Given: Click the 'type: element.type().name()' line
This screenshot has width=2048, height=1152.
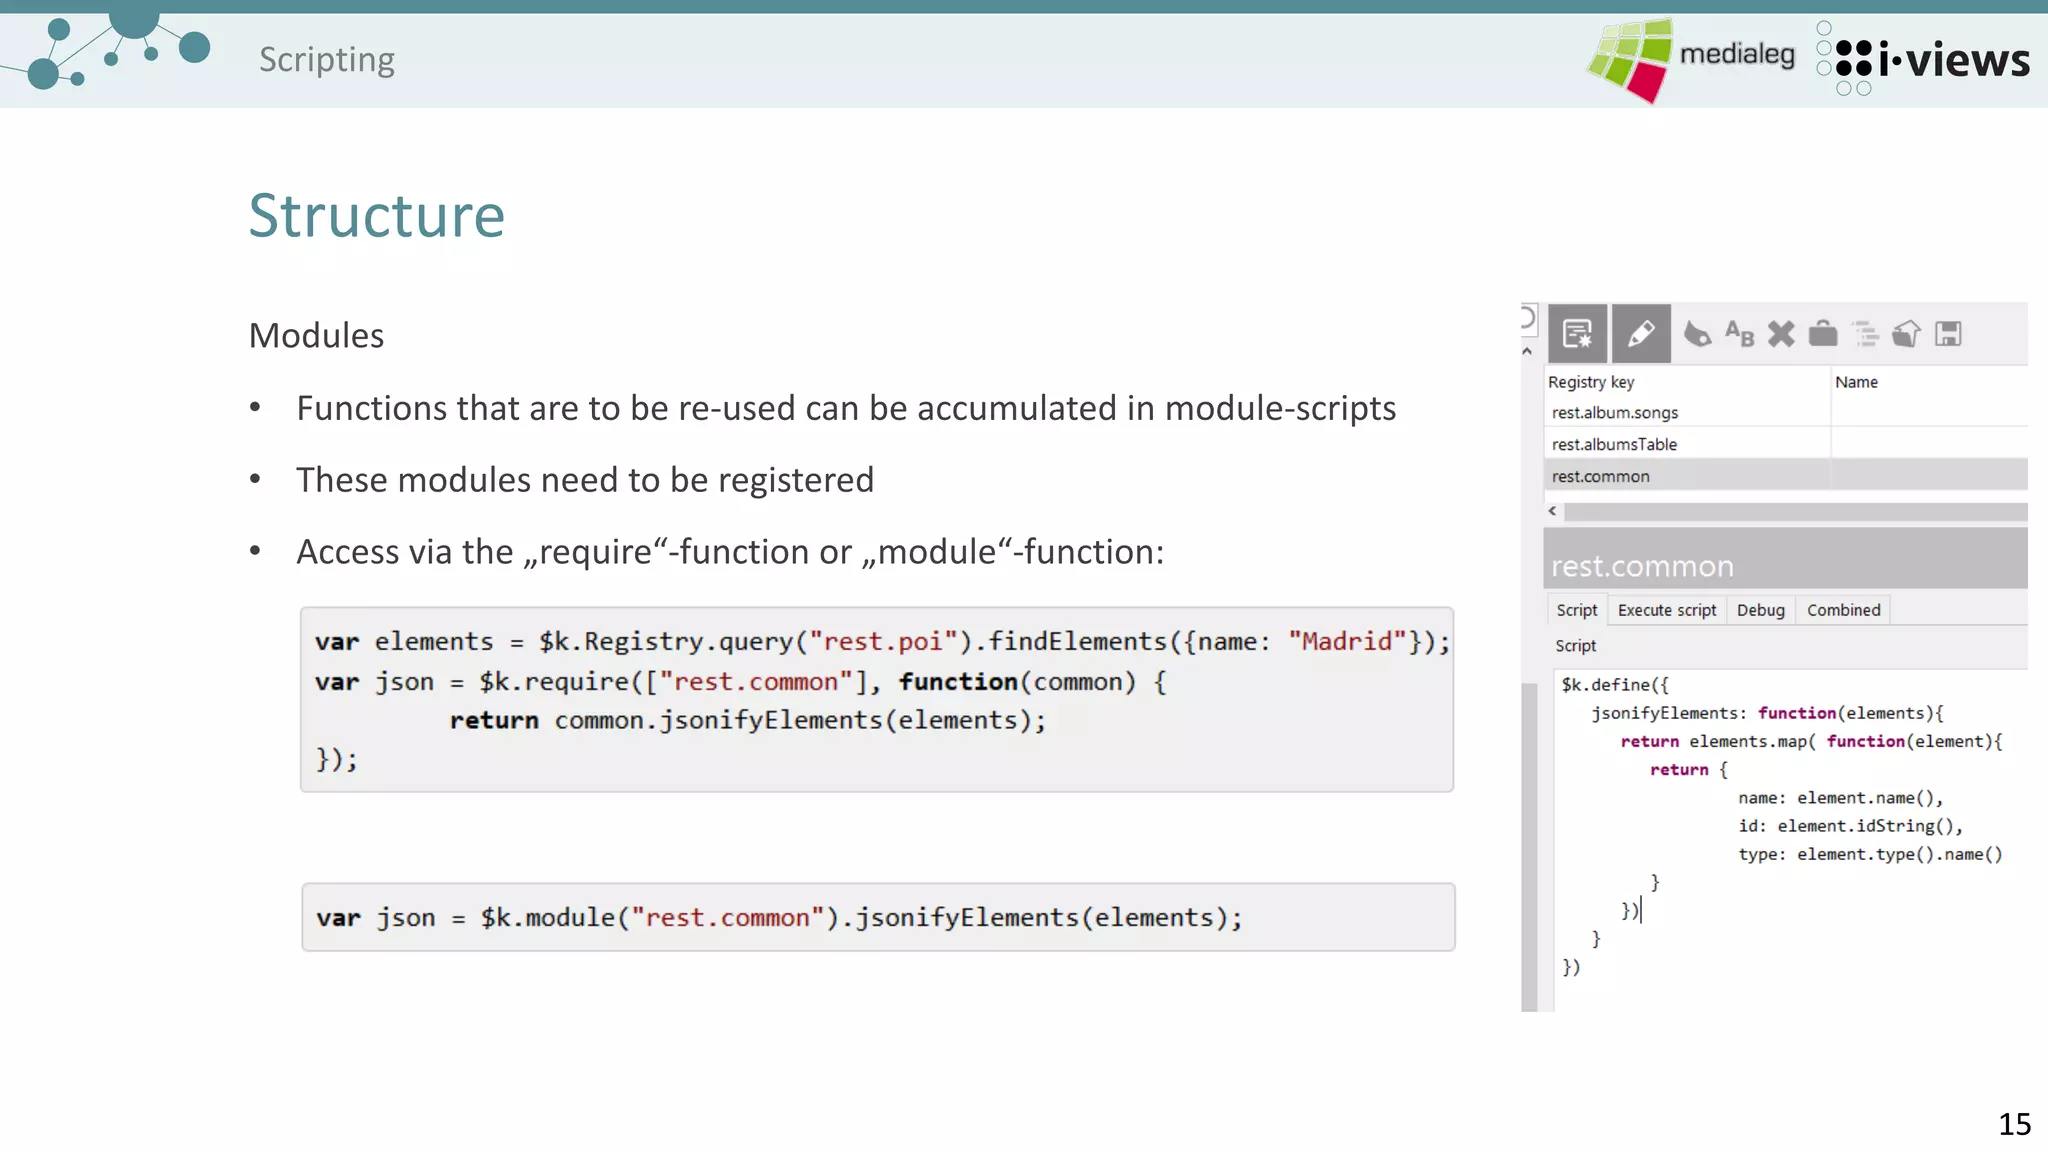Looking at the screenshot, I should pyautogui.click(x=1870, y=854).
